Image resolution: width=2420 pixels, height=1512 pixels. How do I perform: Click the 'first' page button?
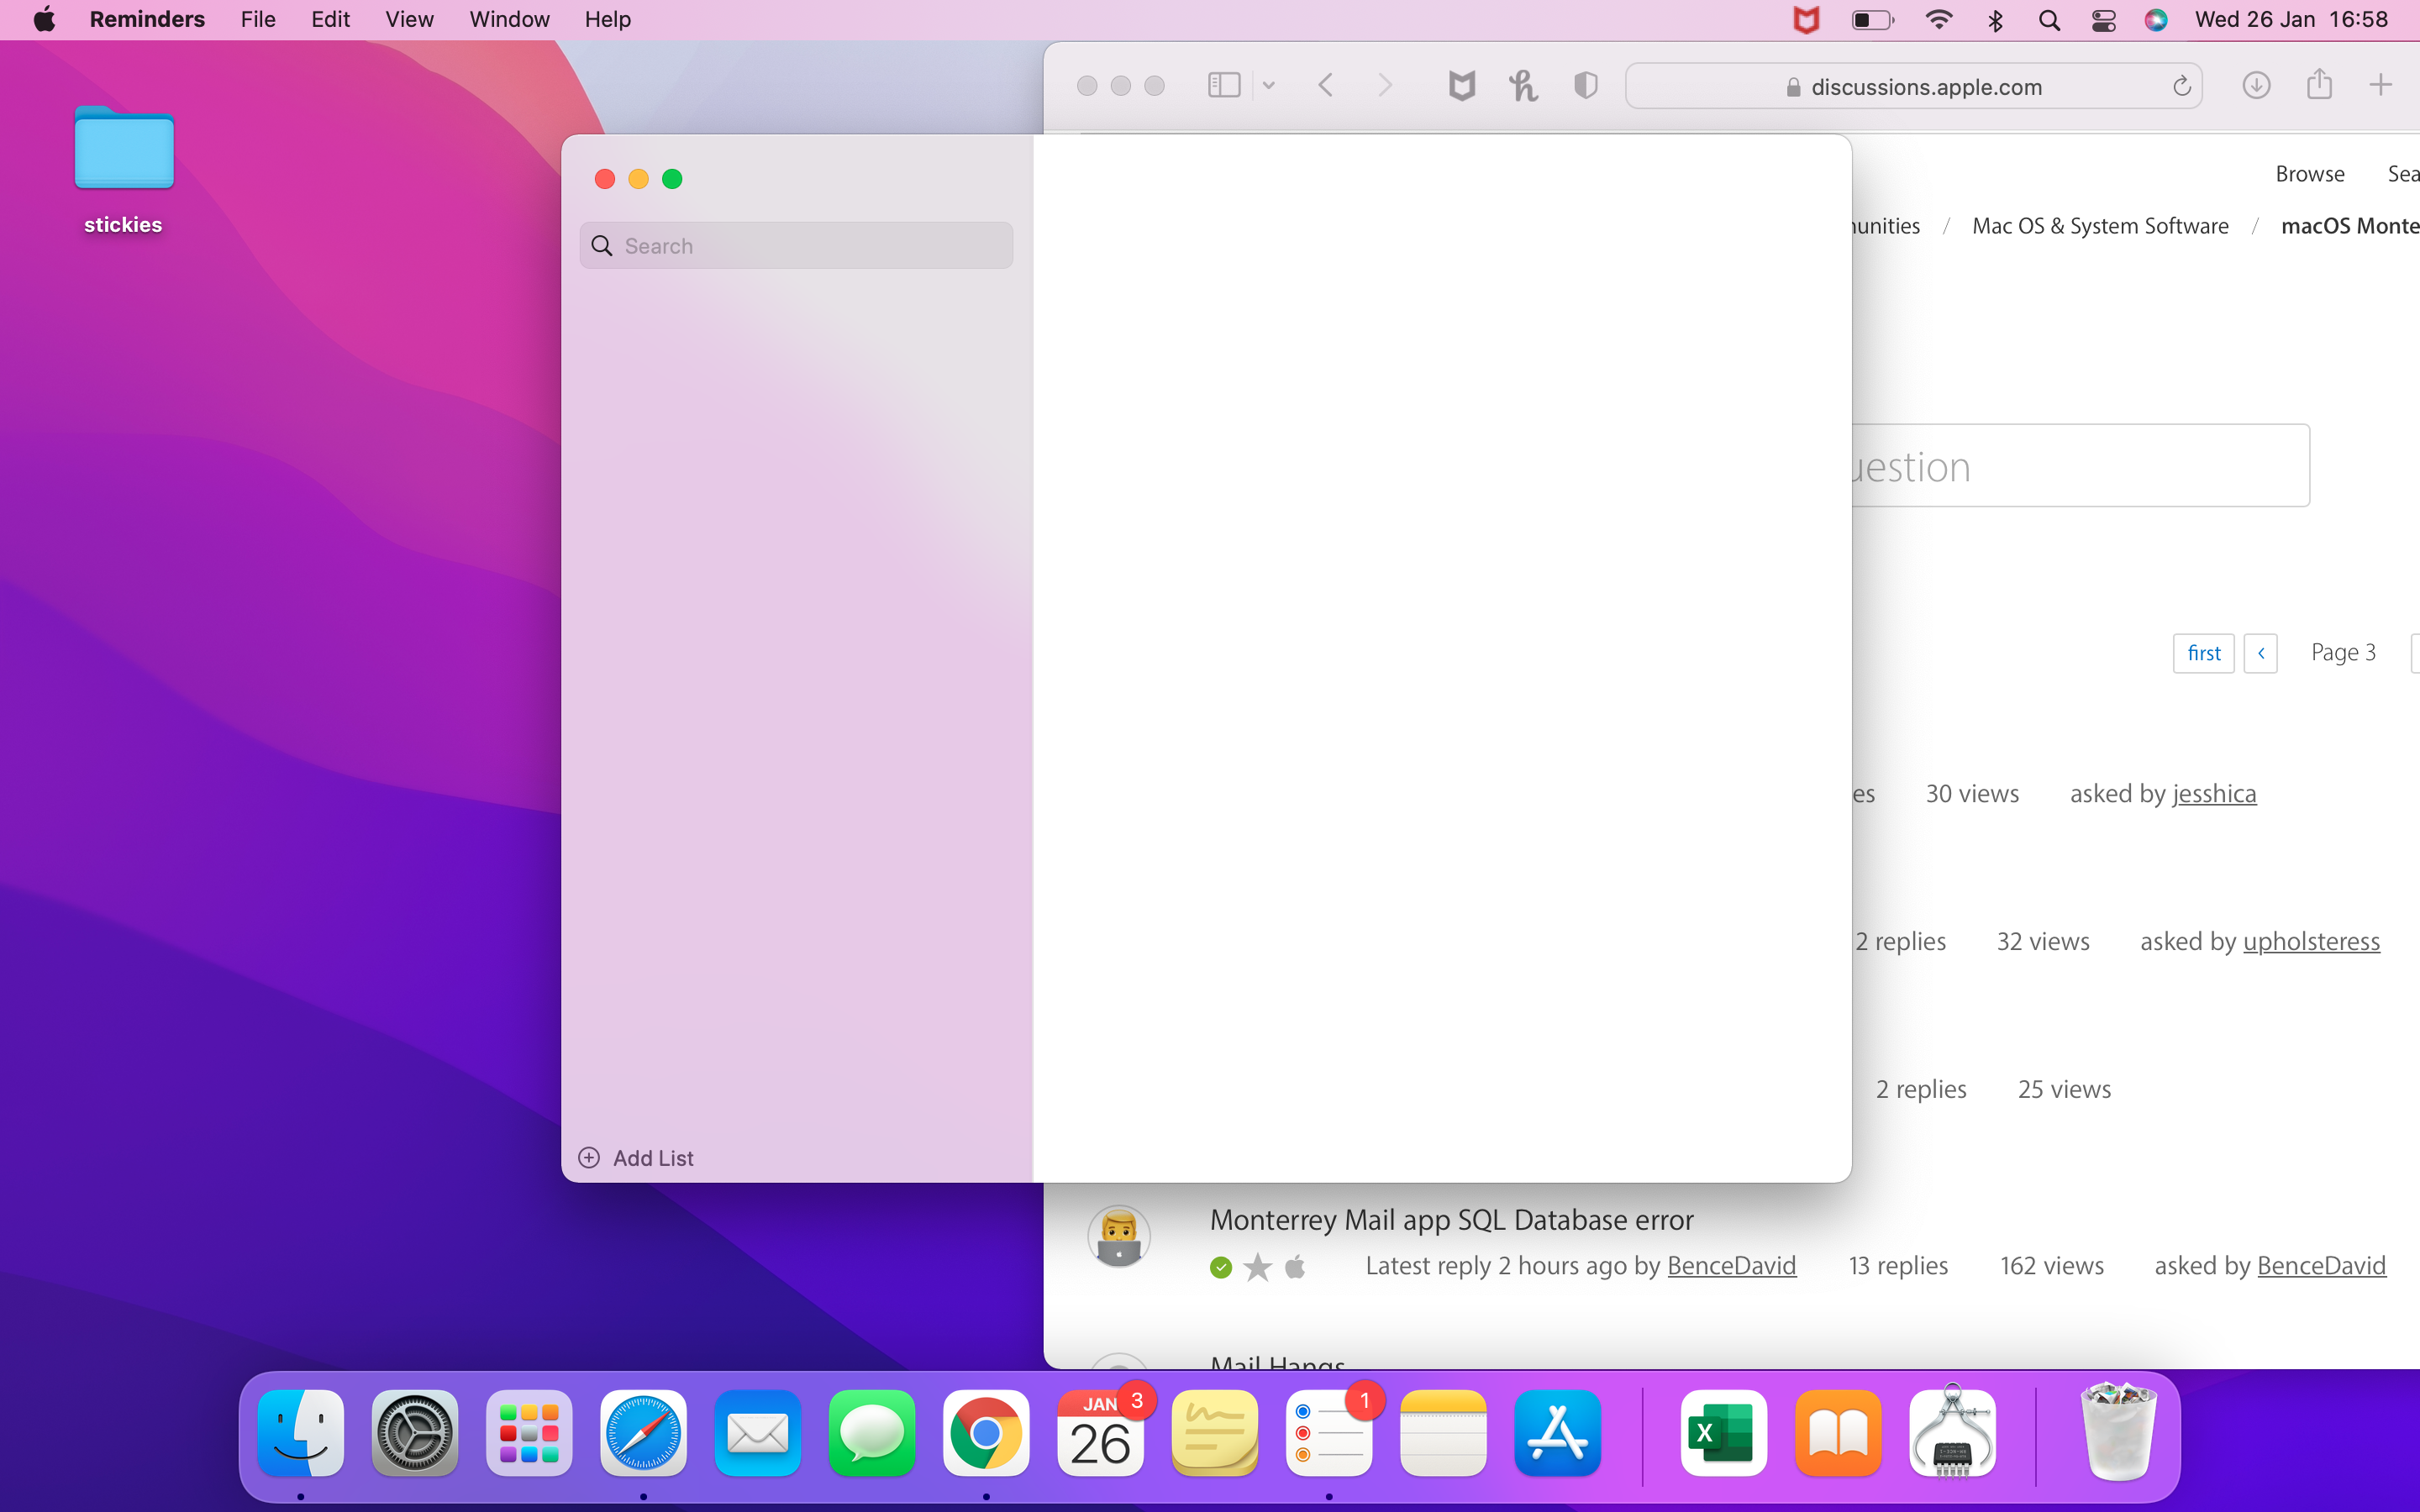click(2203, 653)
